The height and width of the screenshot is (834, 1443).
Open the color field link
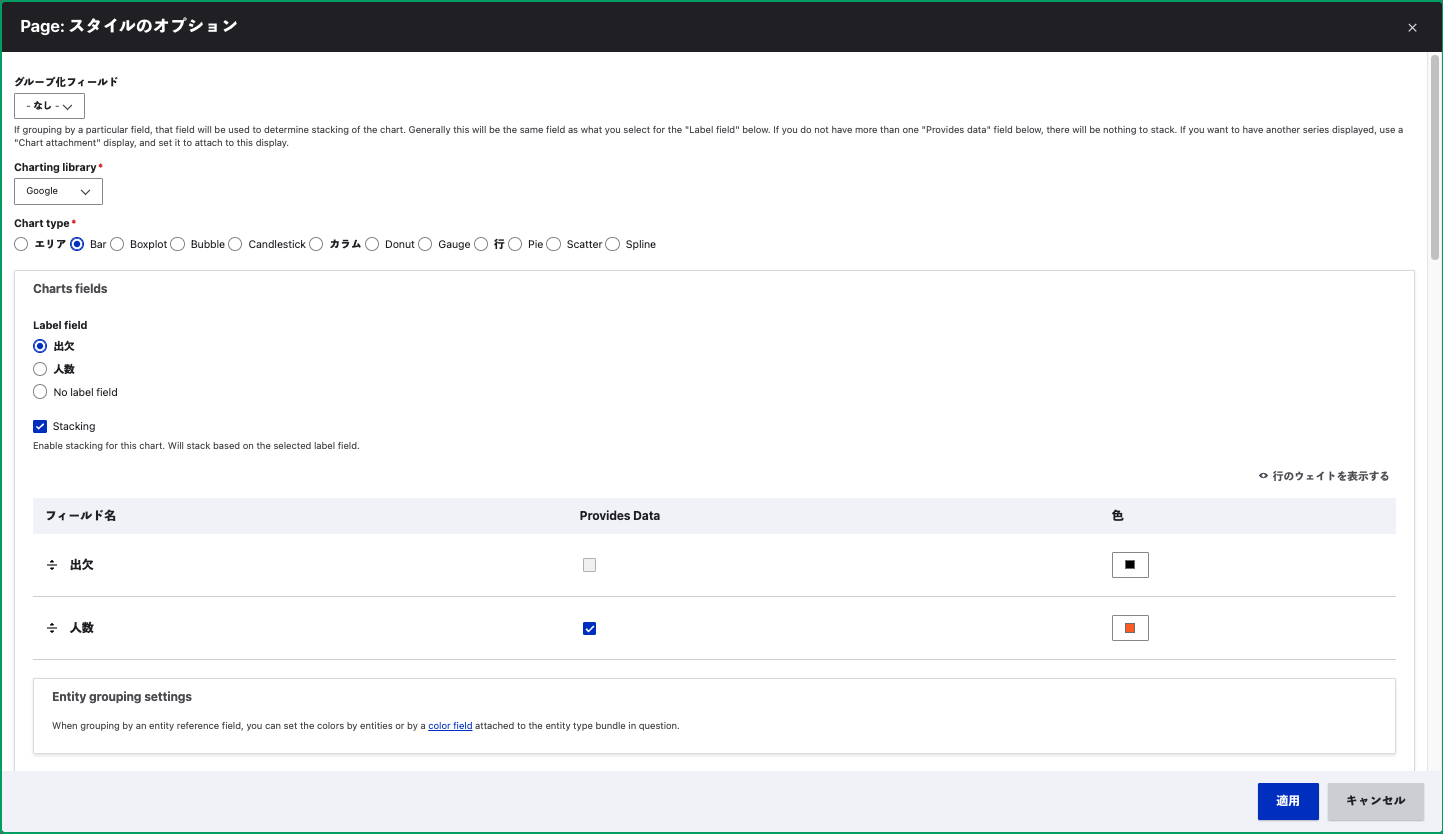[x=450, y=726]
